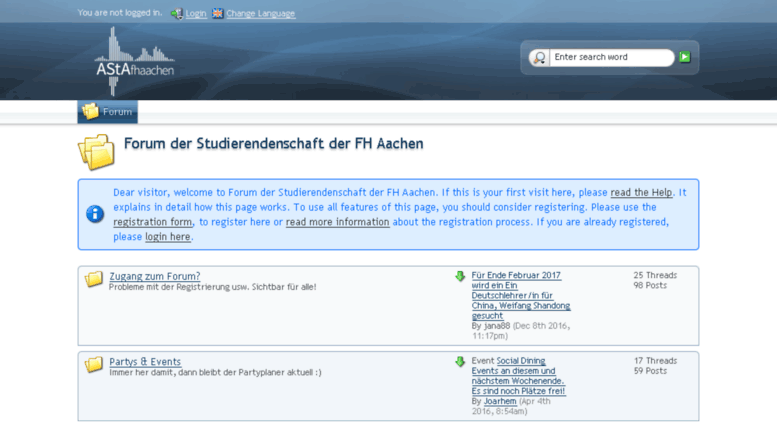Click the folder icon on Forum tab
Viewport: 777px width, 423px height.
[90, 111]
